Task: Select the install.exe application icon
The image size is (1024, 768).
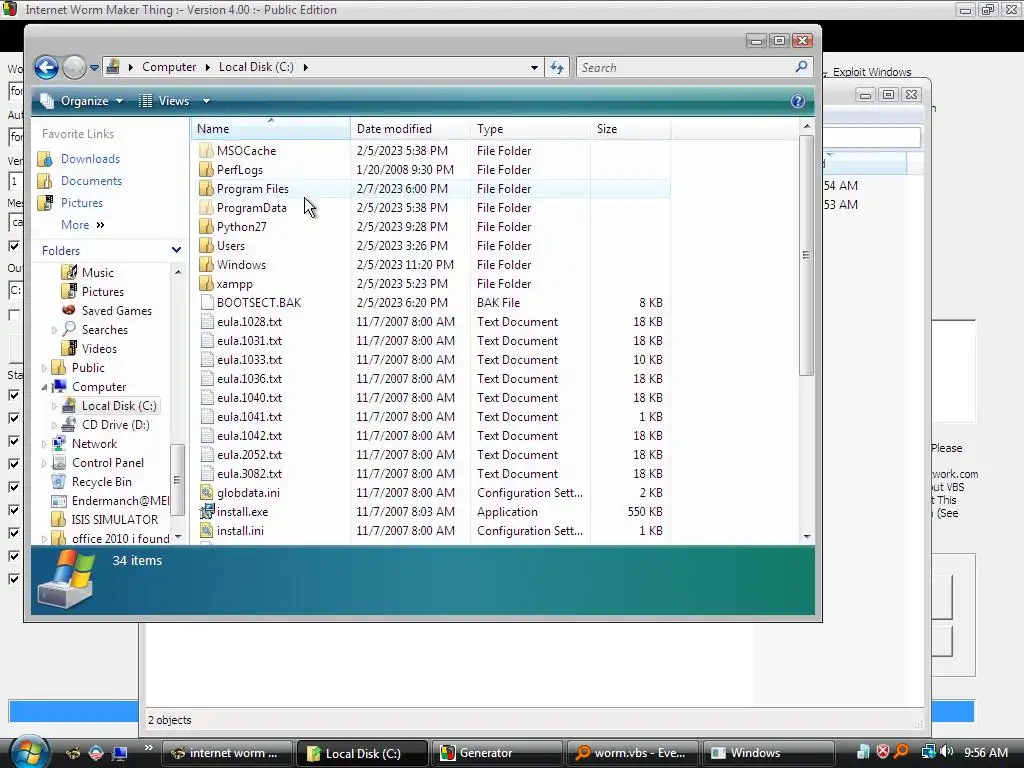Action: tap(206, 511)
